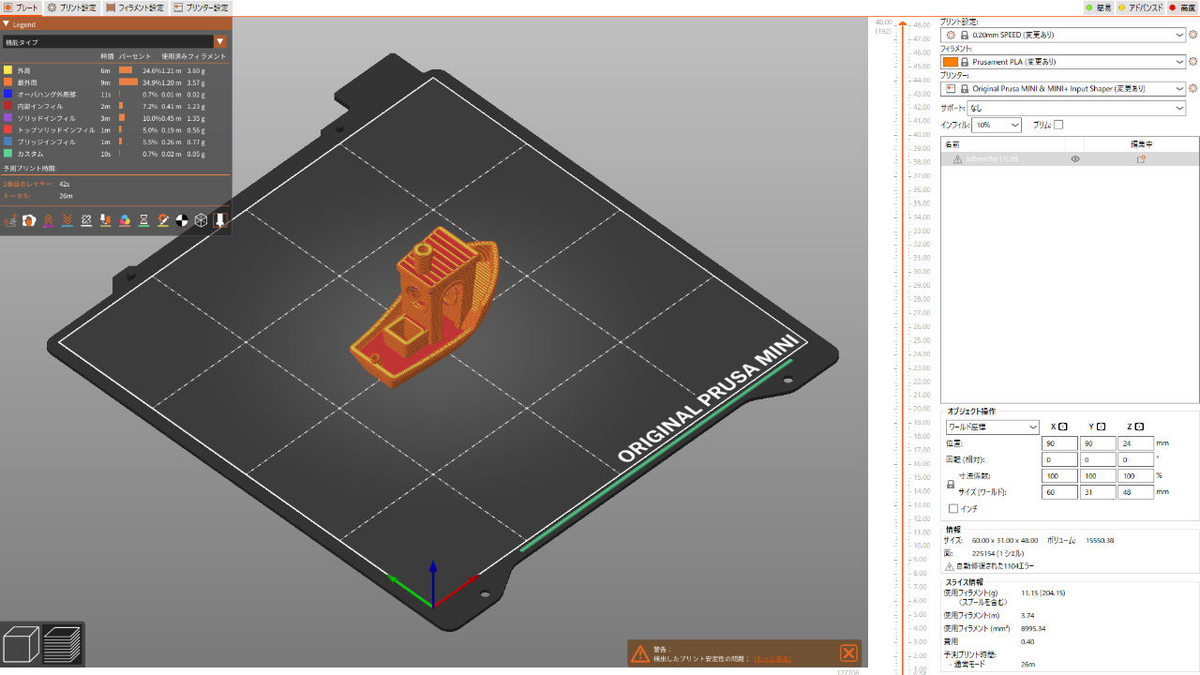
Task: Switch to sliced layers preview icon
Action: coord(62,643)
